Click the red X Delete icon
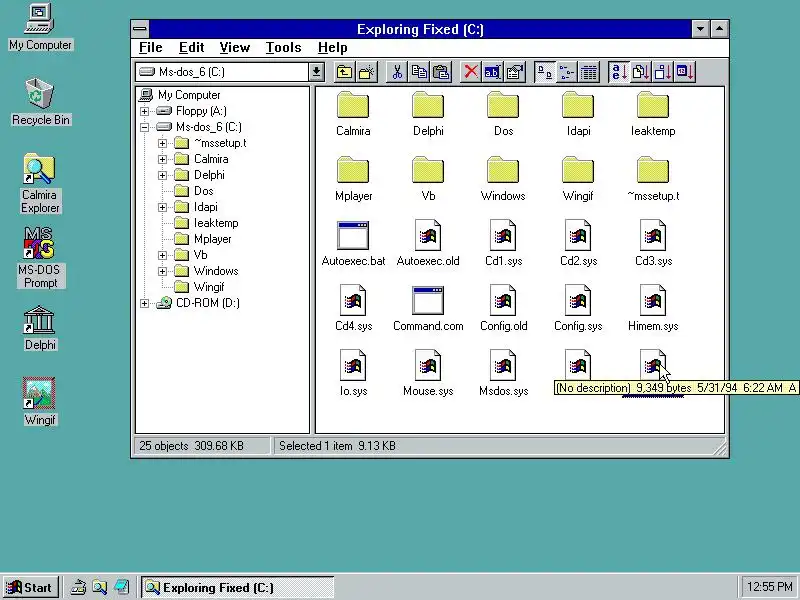Screen dimensions: 800x600 click(x=470, y=72)
